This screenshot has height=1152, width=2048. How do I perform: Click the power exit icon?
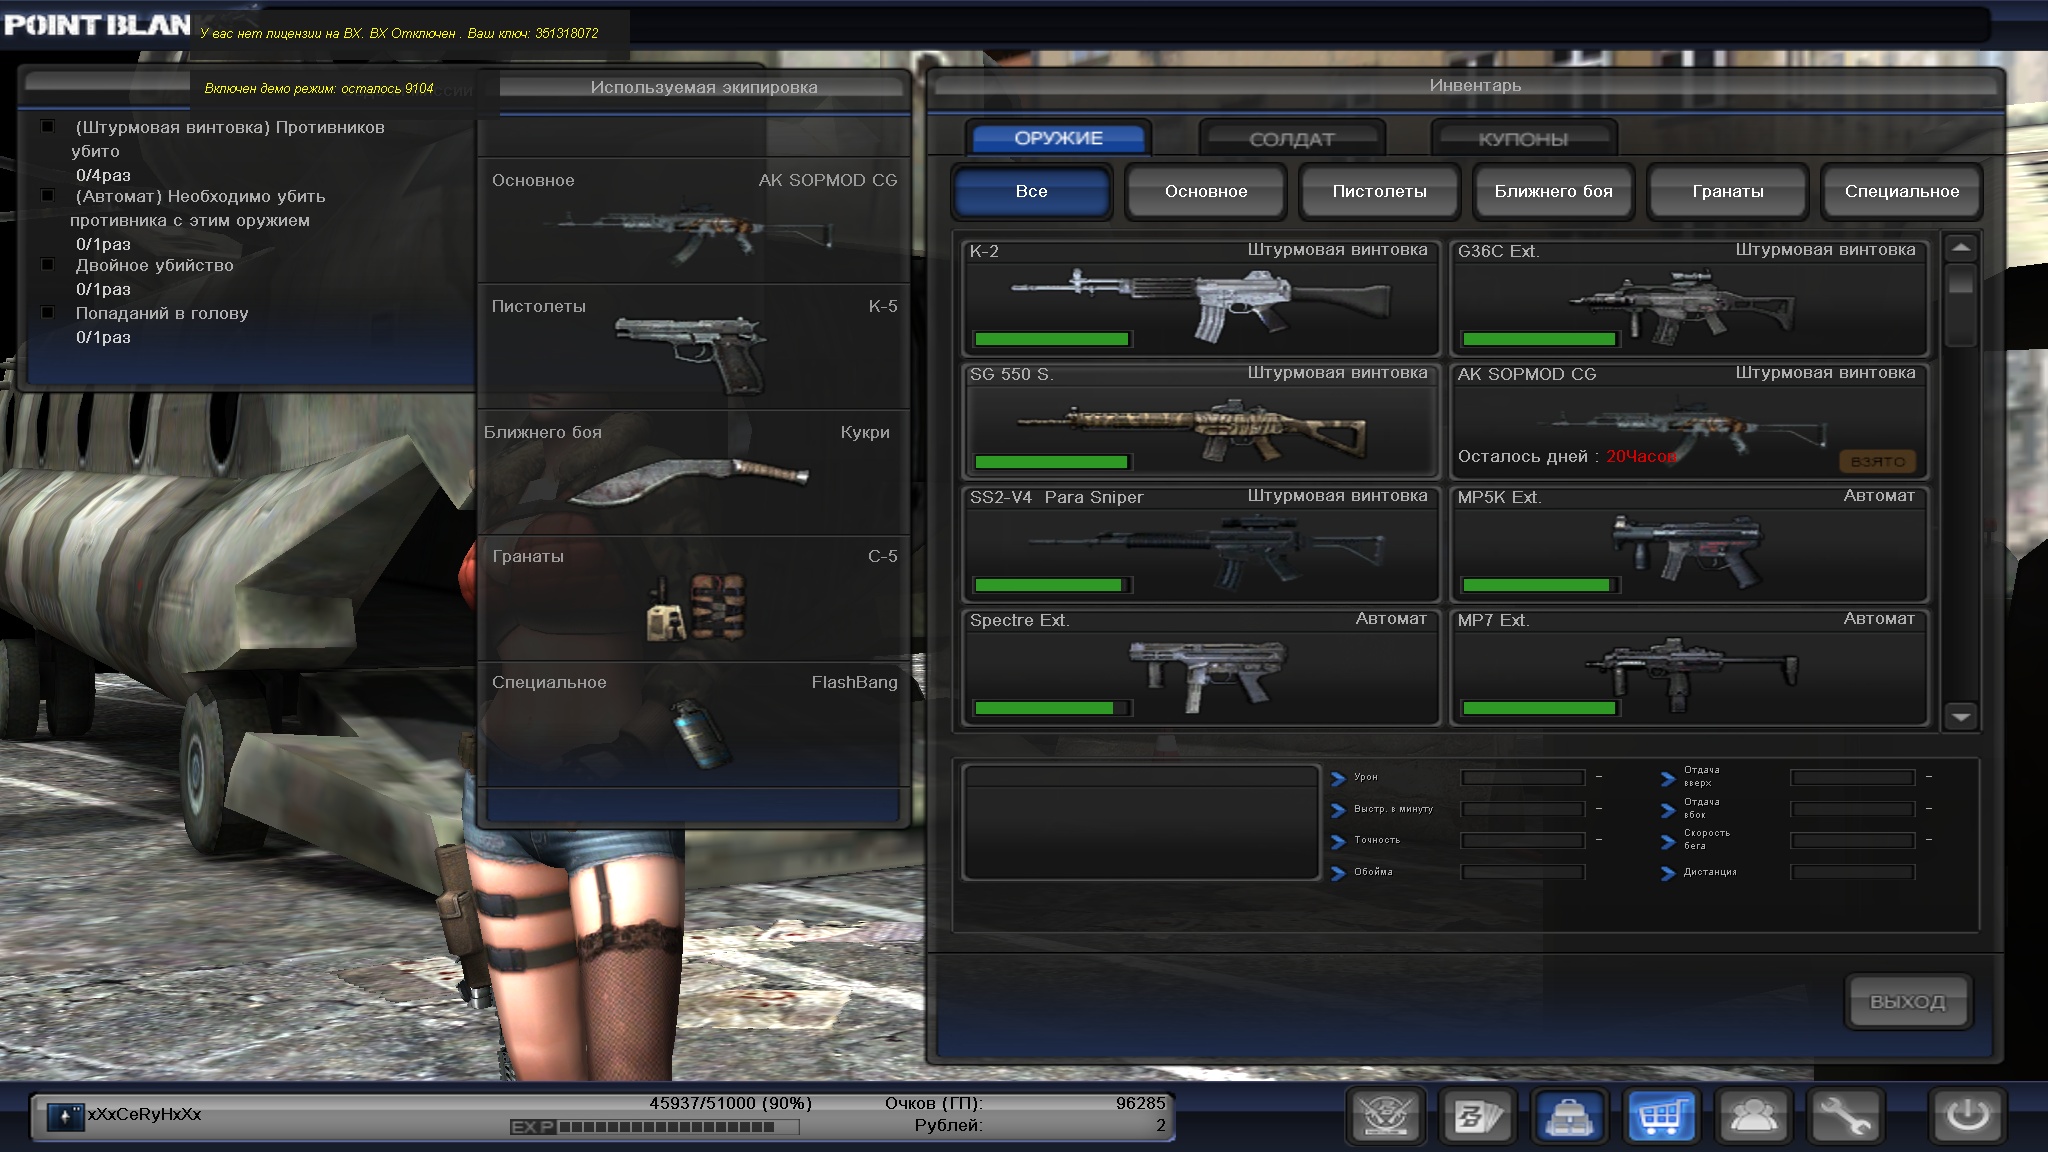click(1967, 1115)
